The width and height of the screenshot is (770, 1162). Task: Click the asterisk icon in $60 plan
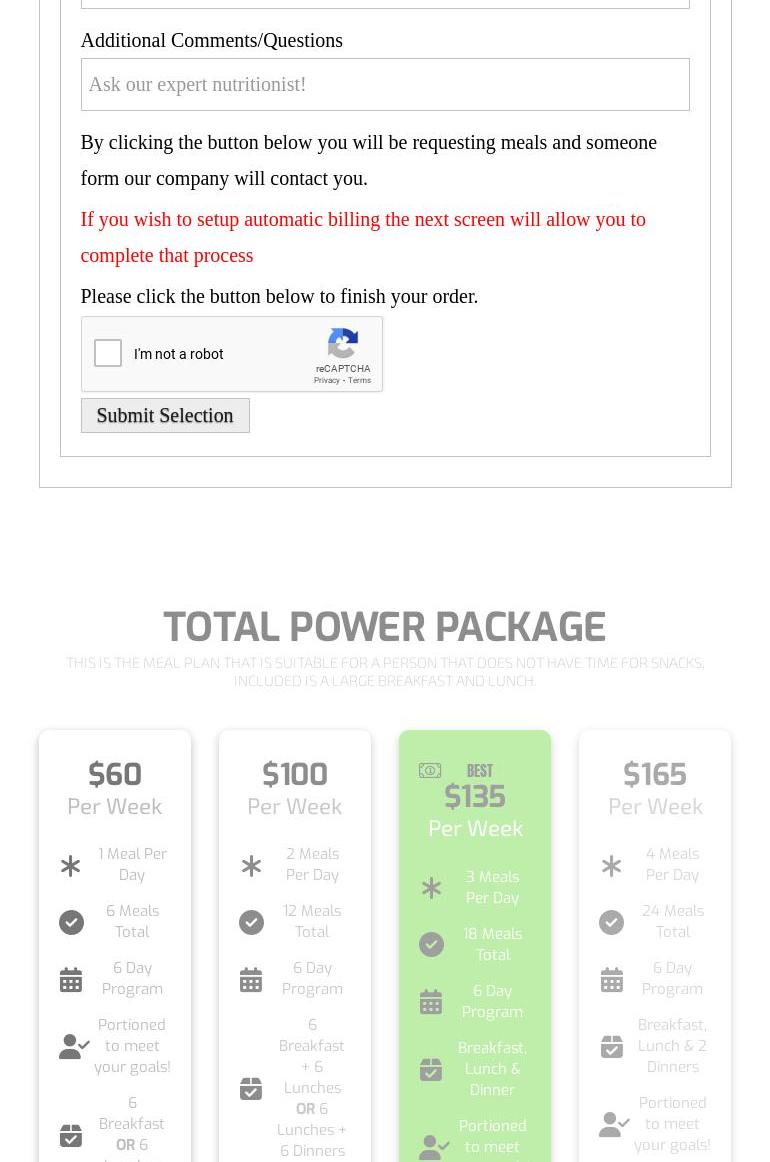tap(71, 866)
